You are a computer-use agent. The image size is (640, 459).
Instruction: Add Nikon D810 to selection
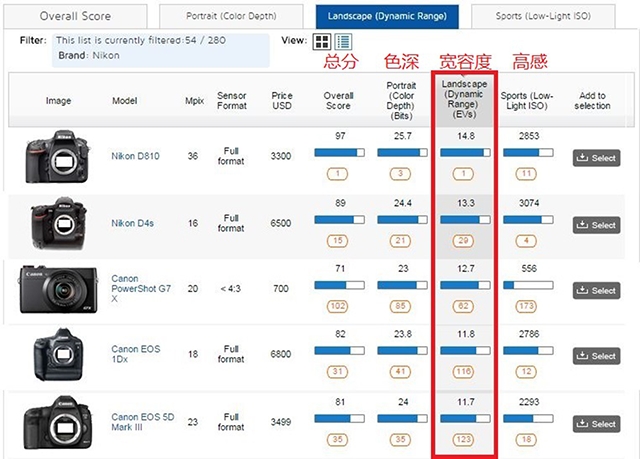tap(595, 158)
